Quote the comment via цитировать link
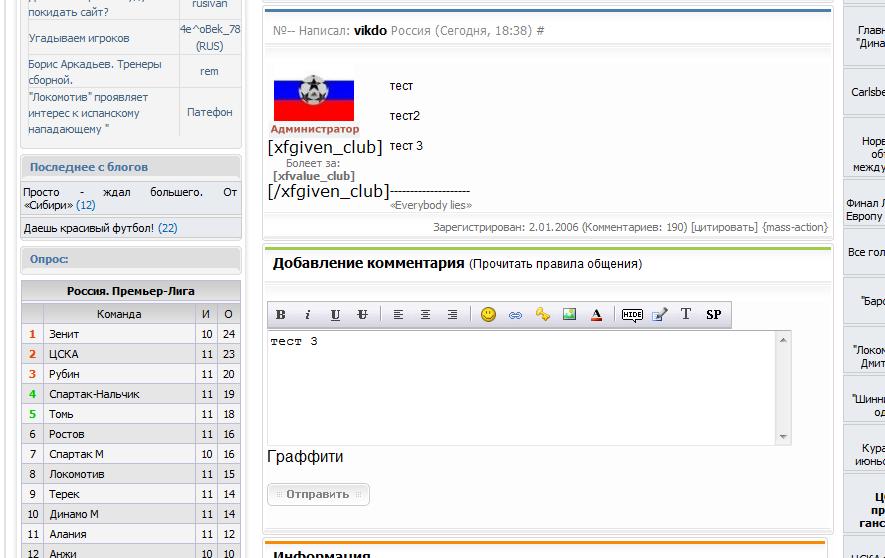 (724, 227)
